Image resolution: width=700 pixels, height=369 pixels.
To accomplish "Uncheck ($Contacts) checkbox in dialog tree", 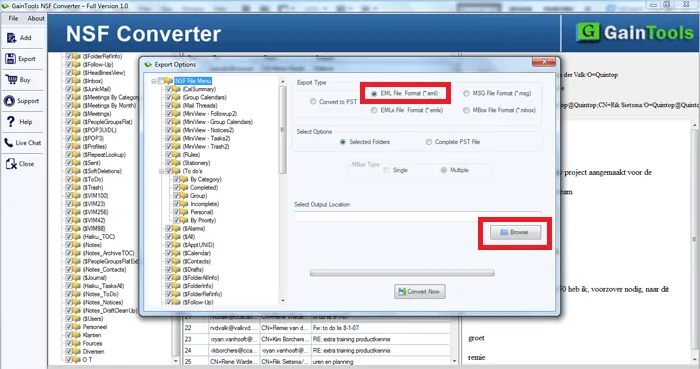I will [x=169, y=261].
